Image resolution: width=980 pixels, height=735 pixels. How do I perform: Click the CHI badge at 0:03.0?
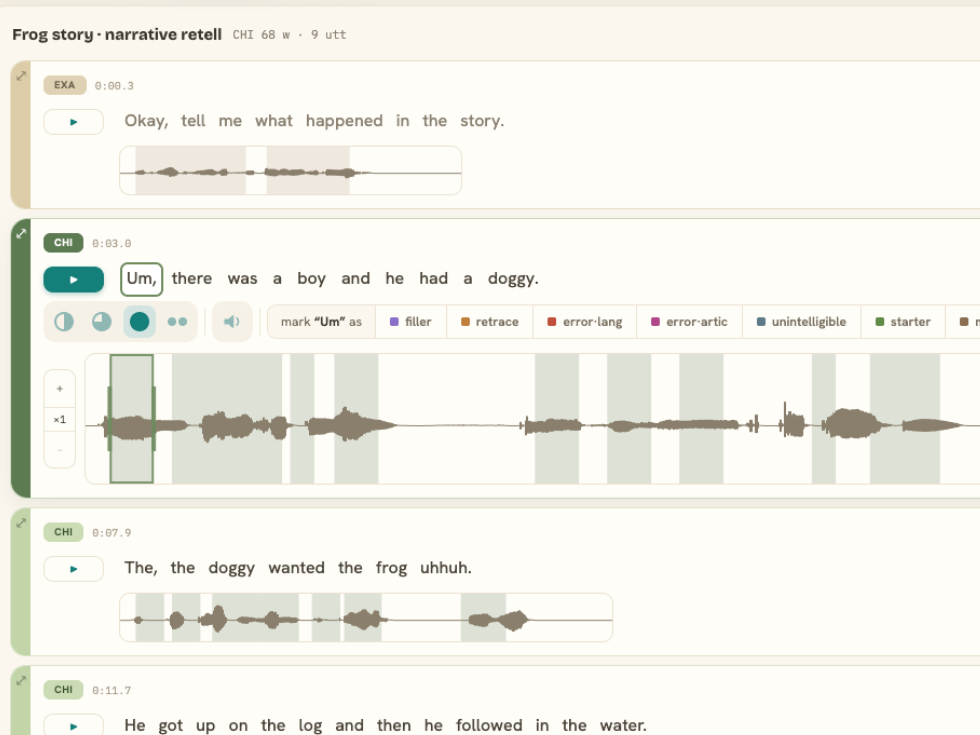[x=63, y=242]
